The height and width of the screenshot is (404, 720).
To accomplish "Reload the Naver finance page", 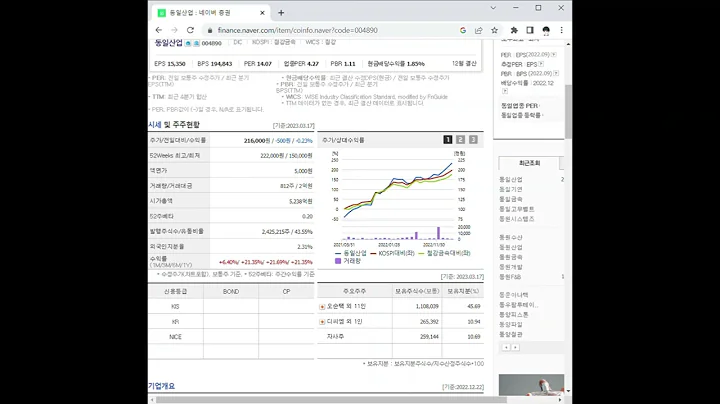I will coord(190,30).
